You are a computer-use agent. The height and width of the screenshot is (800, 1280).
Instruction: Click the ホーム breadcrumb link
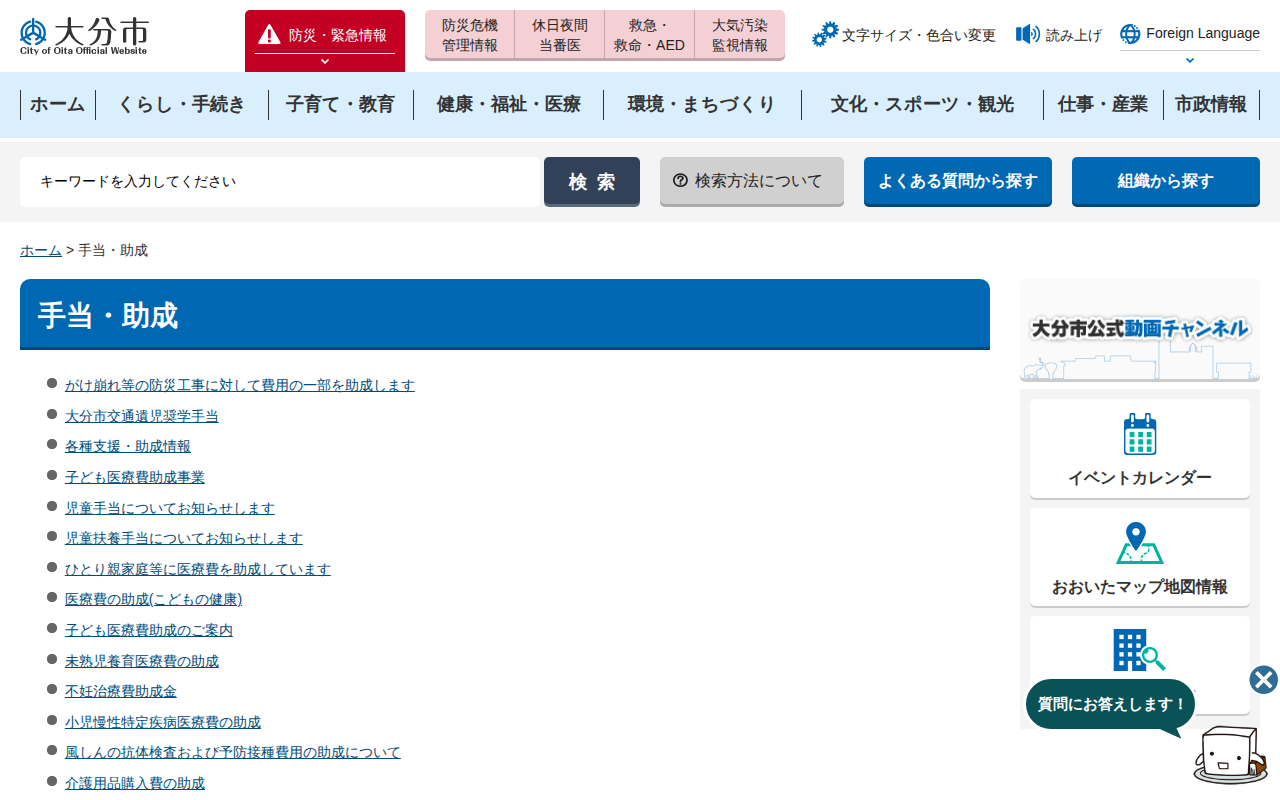(x=41, y=250)
